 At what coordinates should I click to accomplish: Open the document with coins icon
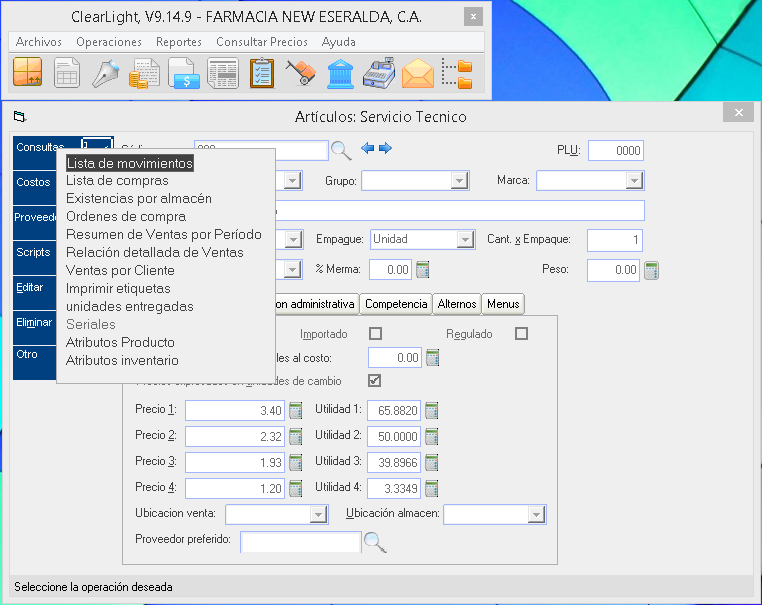(144, 73)
